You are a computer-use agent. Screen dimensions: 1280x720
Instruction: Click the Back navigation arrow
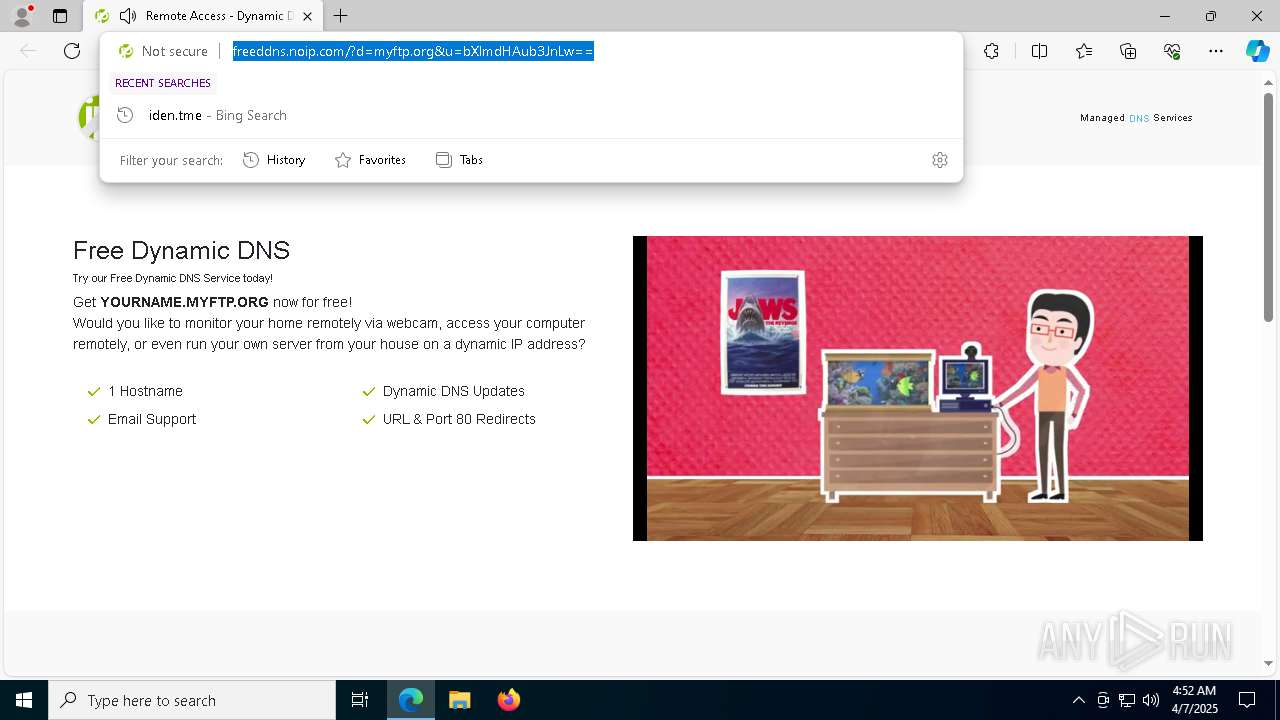point(28,51)
